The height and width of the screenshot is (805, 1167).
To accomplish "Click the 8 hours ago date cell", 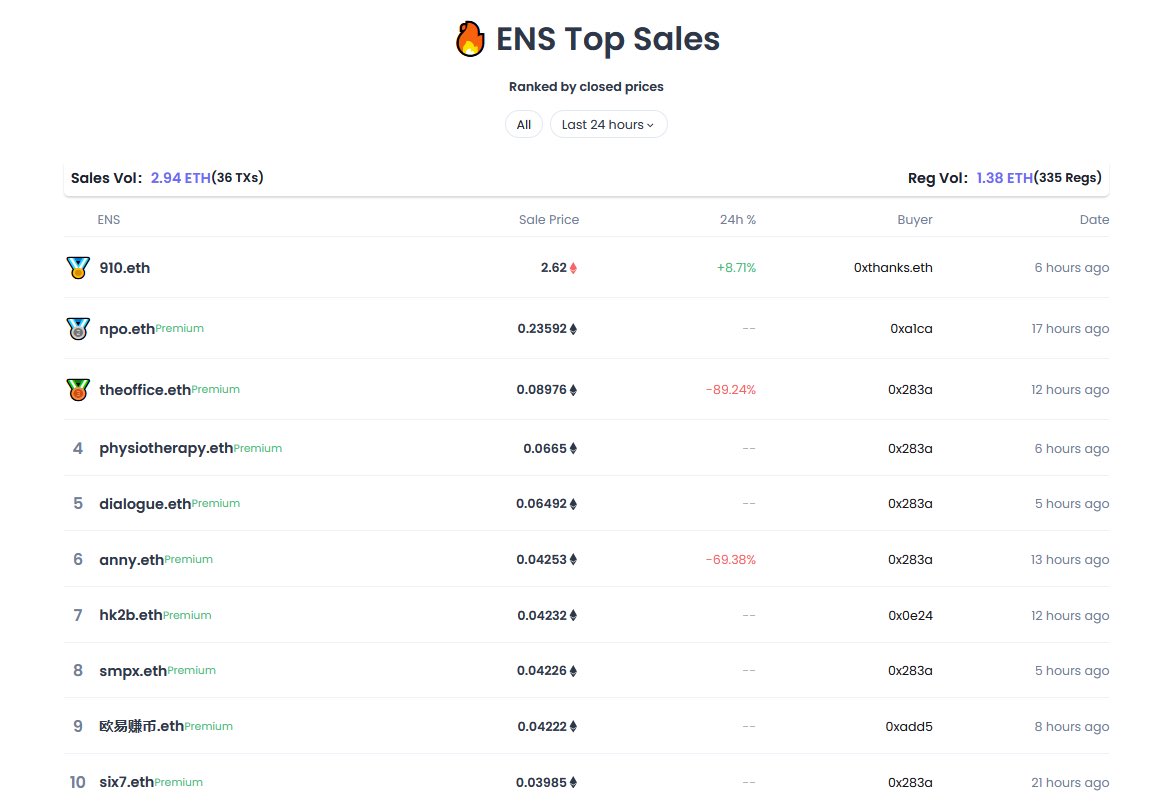I will click(1071, 727).
